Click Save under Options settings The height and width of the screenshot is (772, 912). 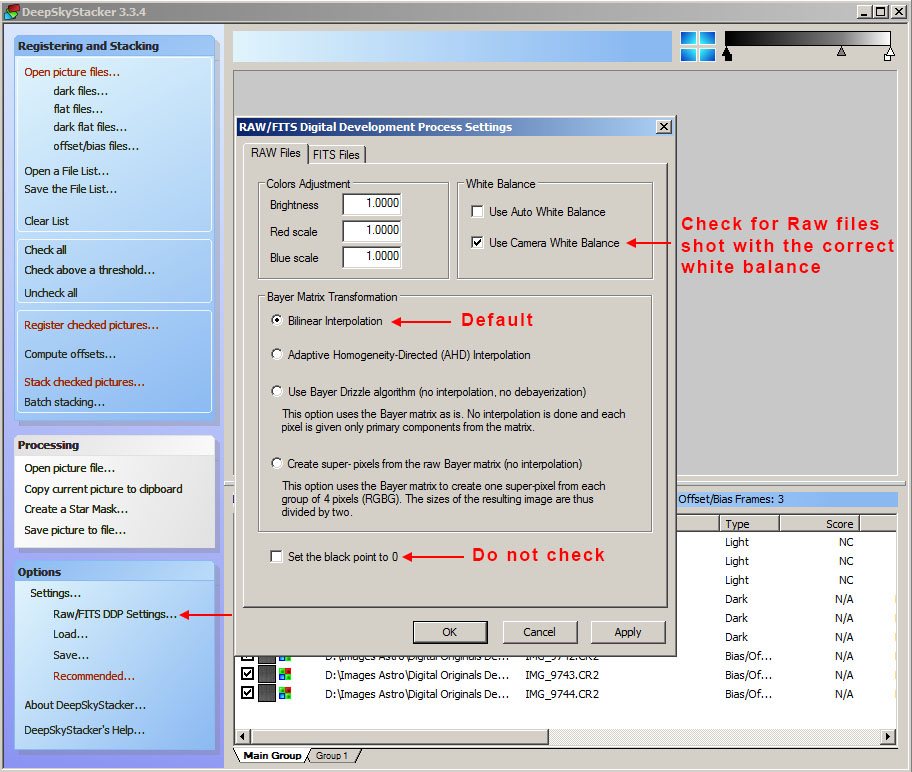coord(71,655)
